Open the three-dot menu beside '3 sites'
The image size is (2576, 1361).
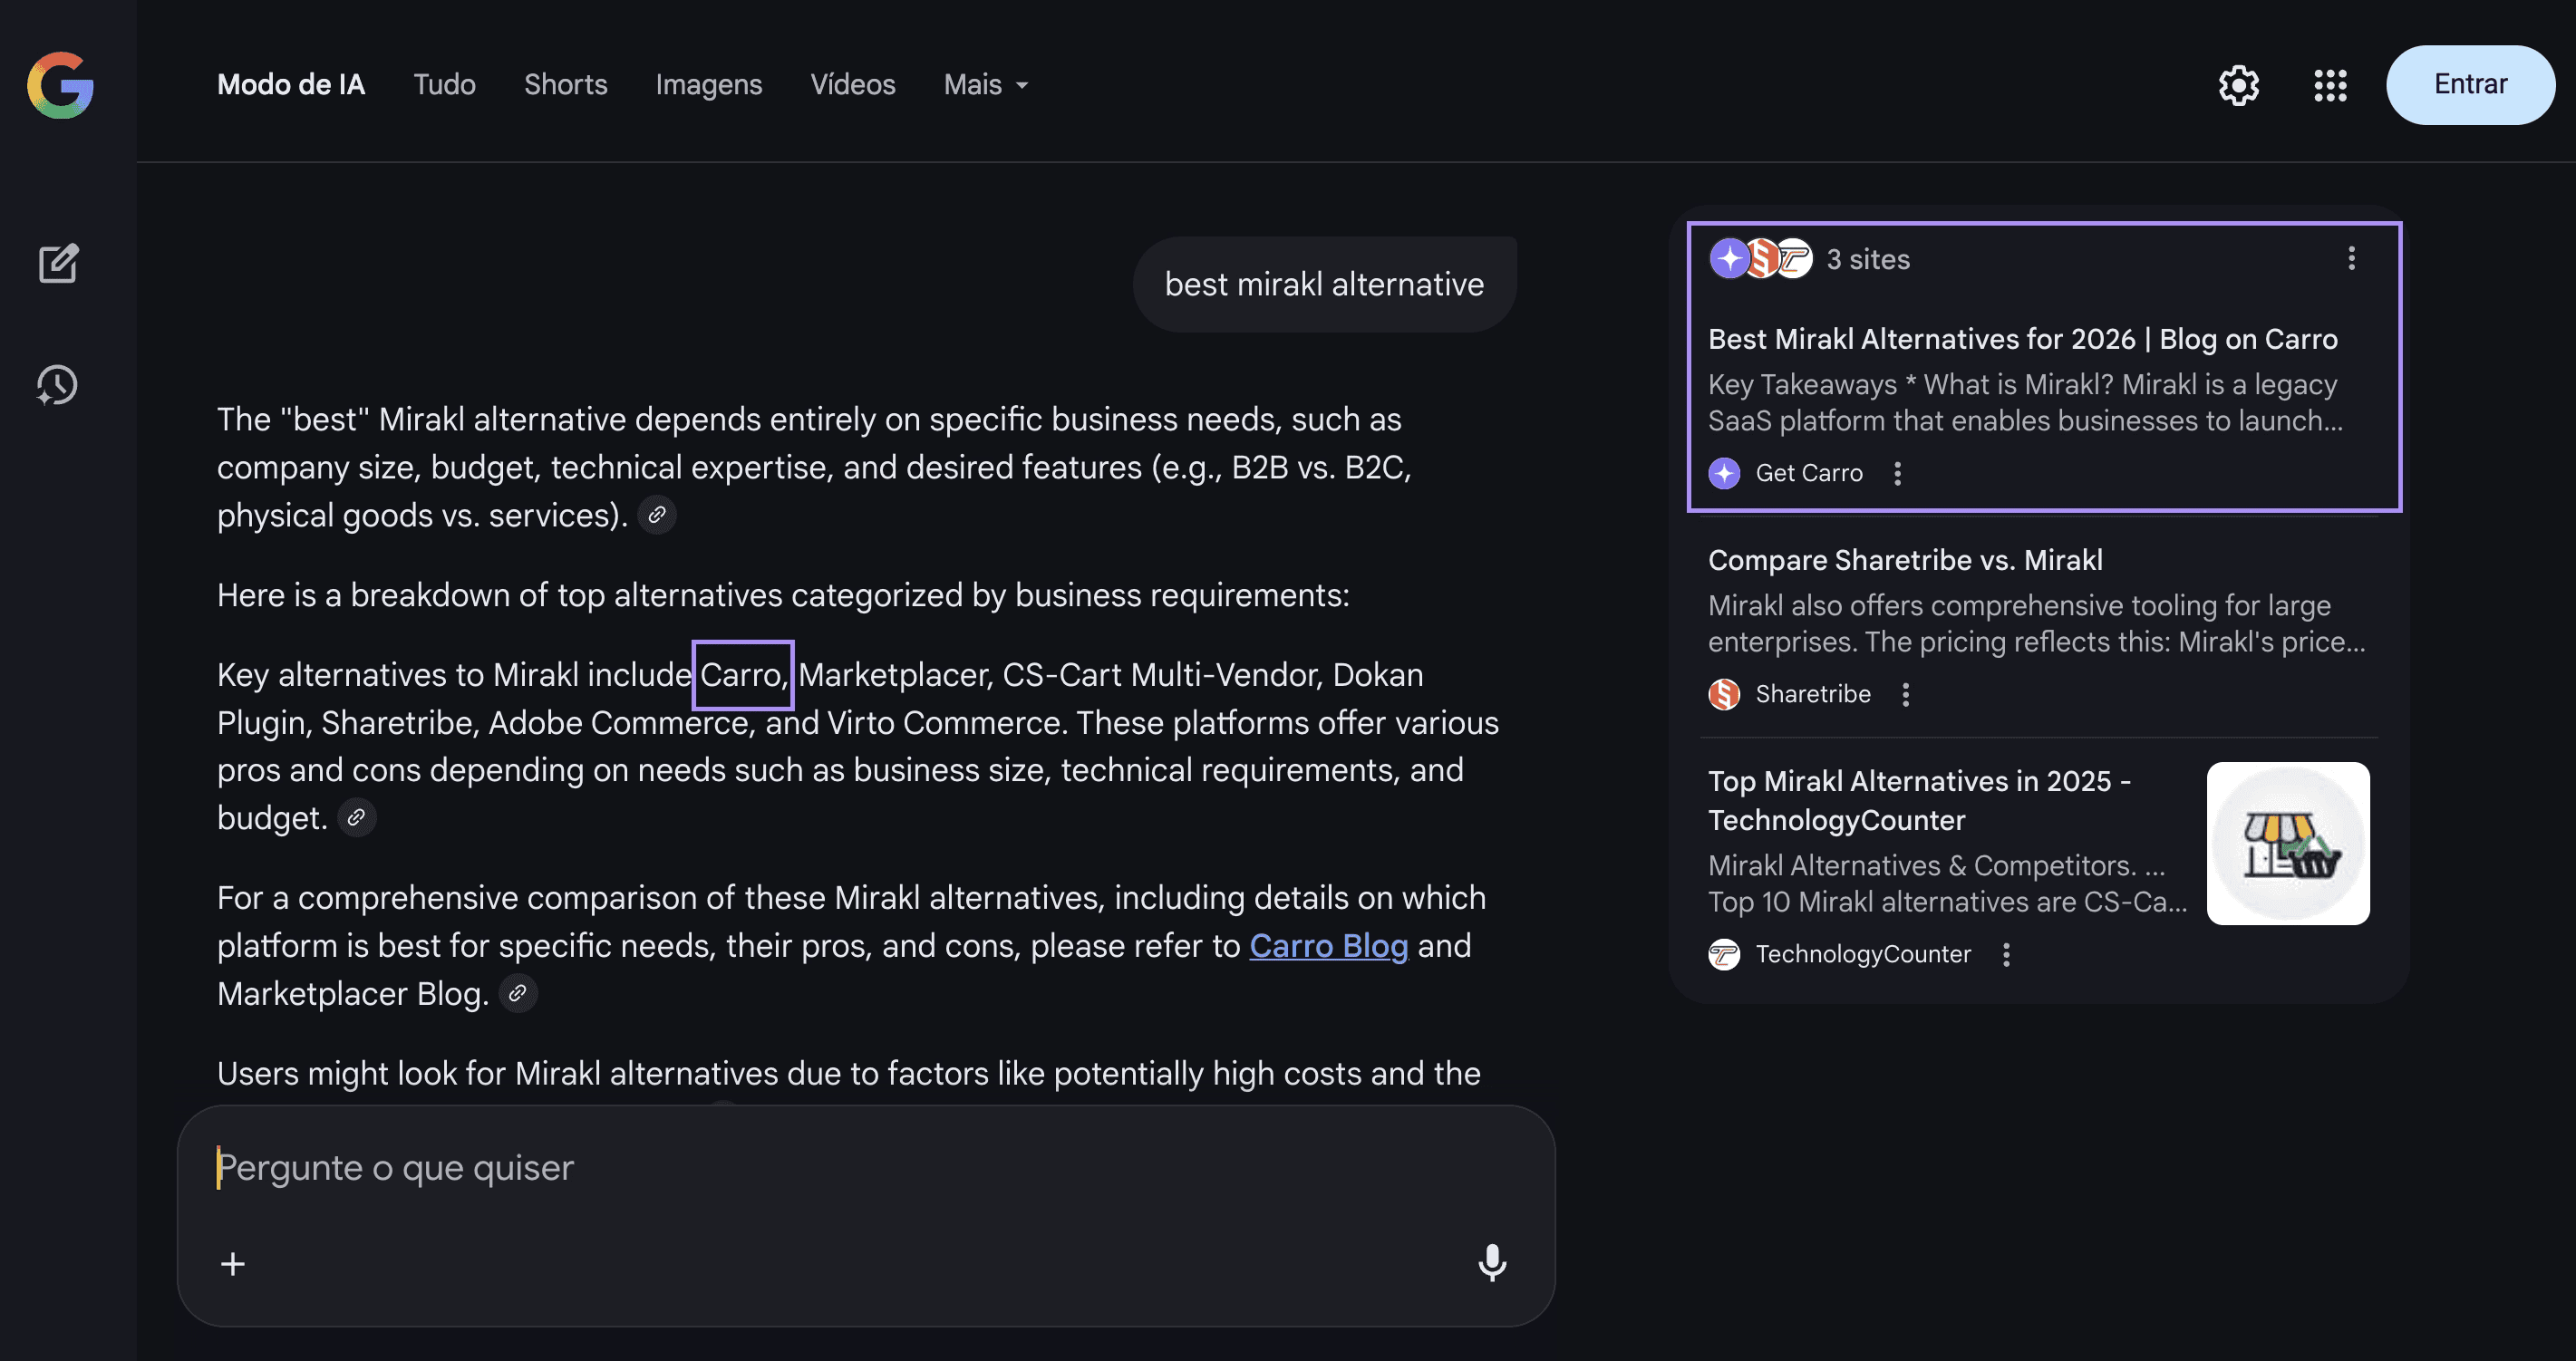2351,259
